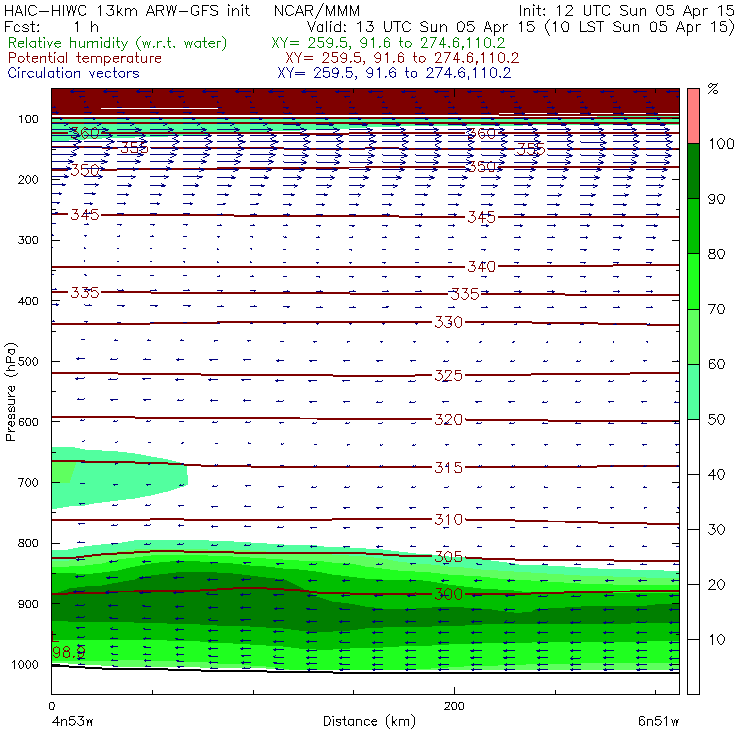Click the 'Potential temperature' legend label
Viewport: 740px width, 740px height.
click(85, 58)
